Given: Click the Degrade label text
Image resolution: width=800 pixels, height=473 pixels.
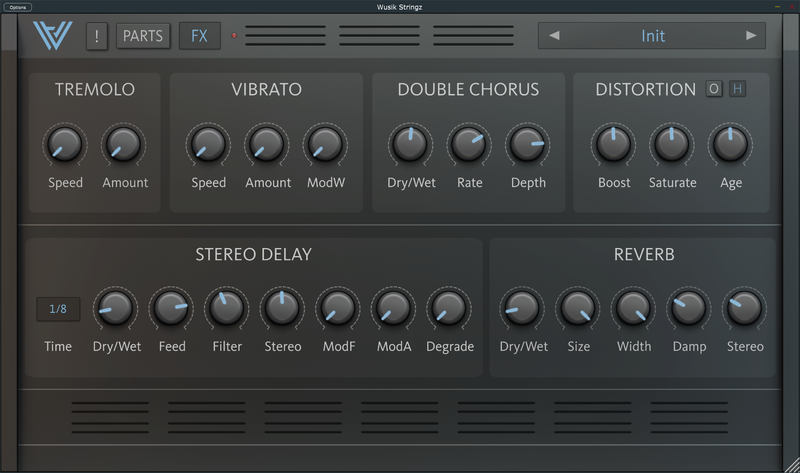Looking at the screenshot, I should pyautogui.click(x=450, y=347).
